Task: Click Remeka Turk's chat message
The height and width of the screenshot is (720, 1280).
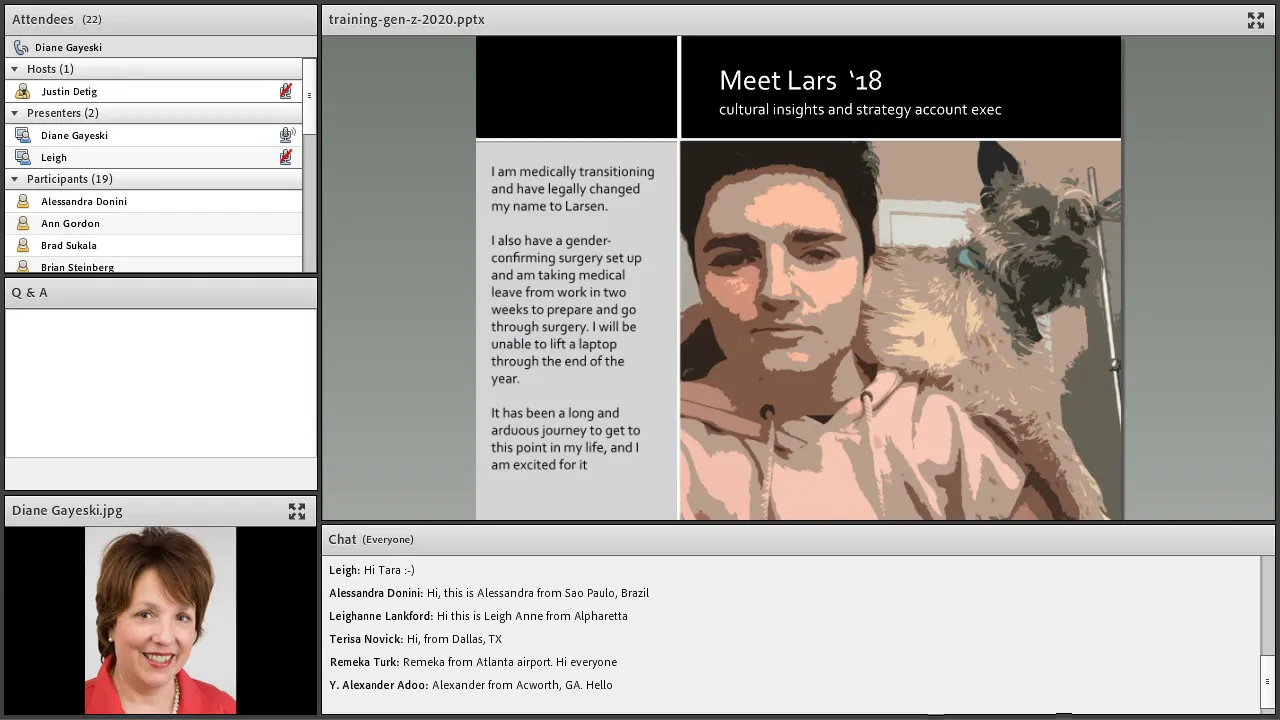Action: coord(473,662)
